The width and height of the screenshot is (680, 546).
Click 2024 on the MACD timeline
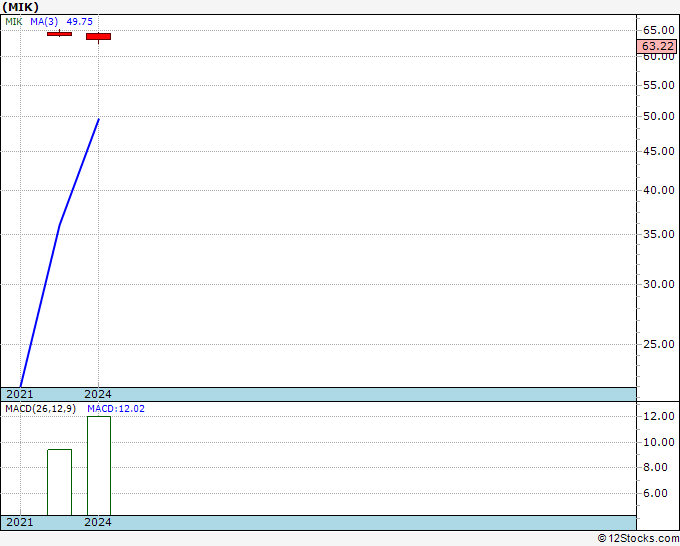[x=98, y=523]
